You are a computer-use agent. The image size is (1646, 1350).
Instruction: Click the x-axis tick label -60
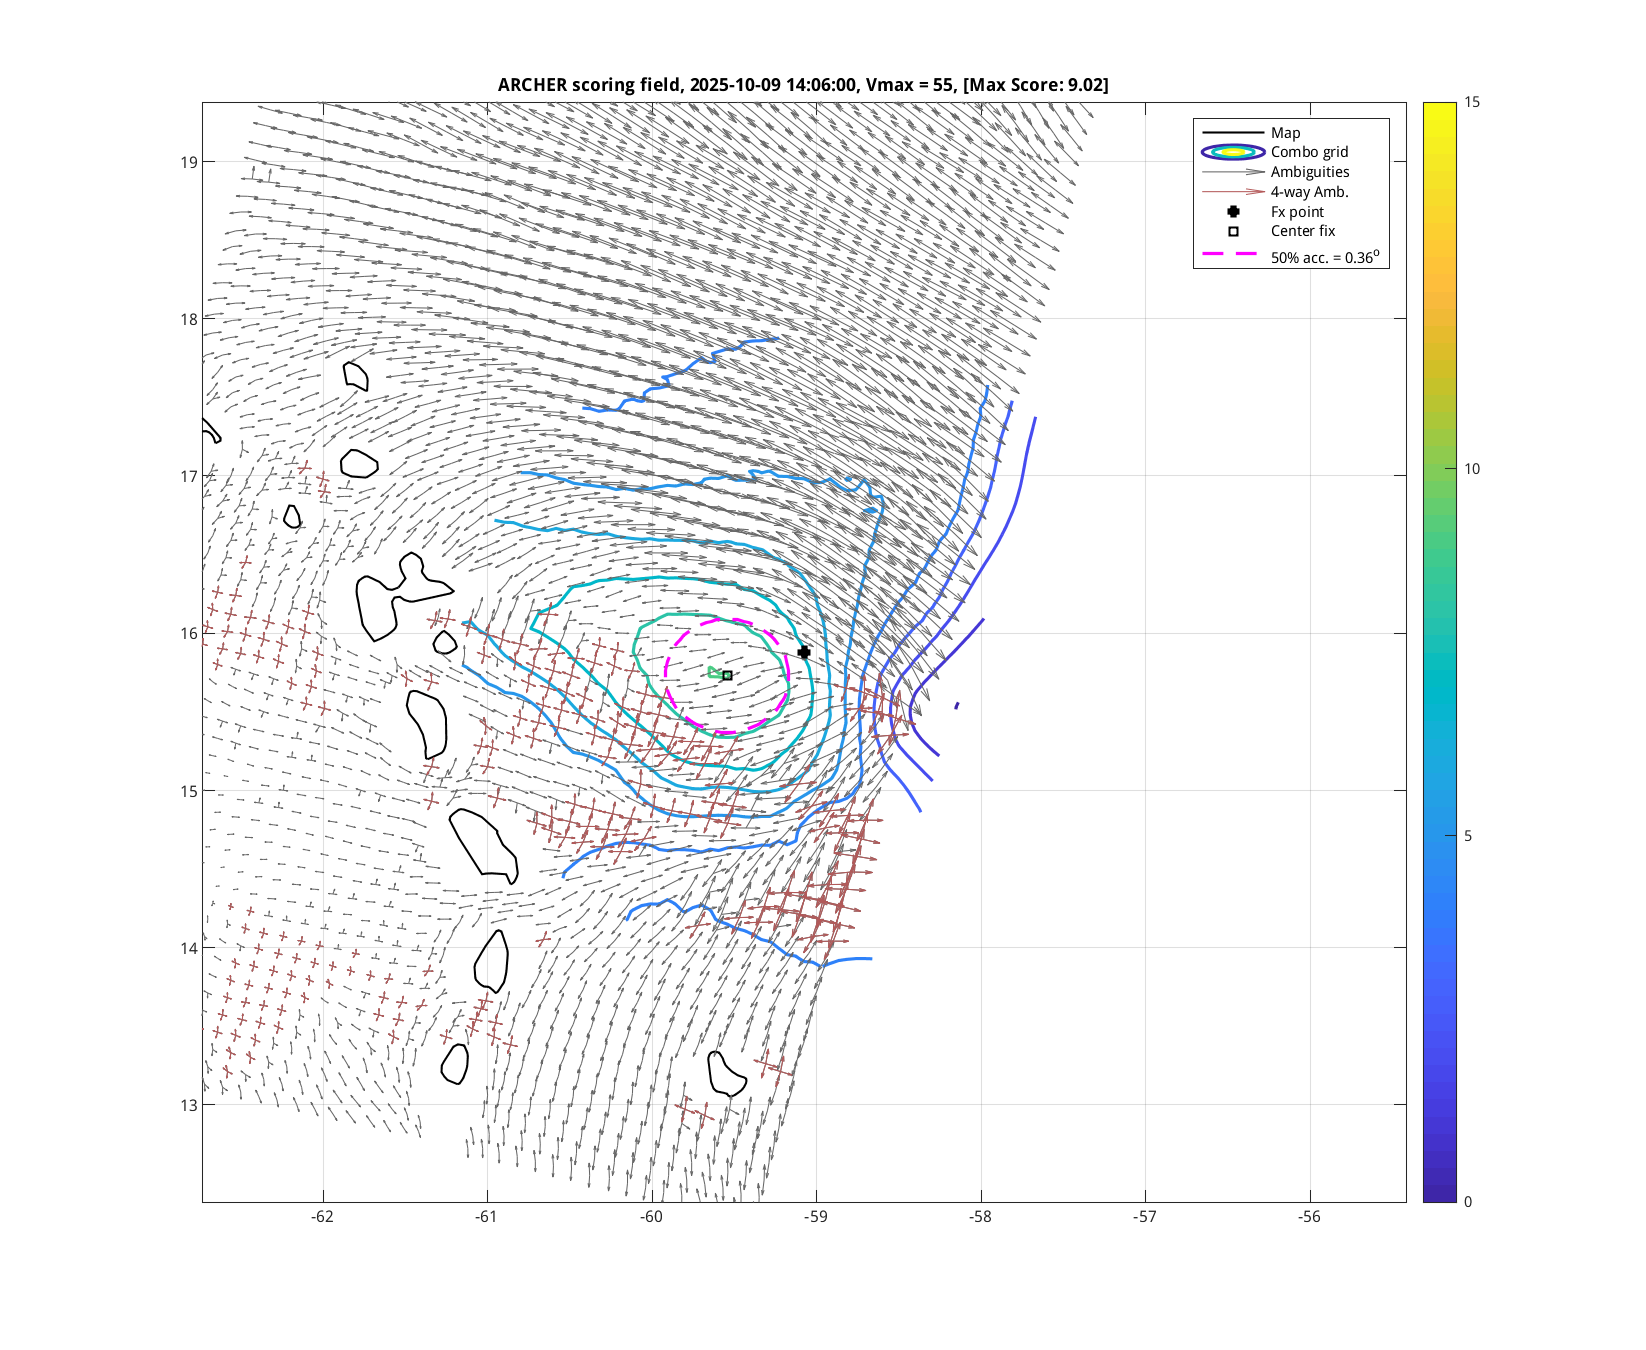(651, 1217)
